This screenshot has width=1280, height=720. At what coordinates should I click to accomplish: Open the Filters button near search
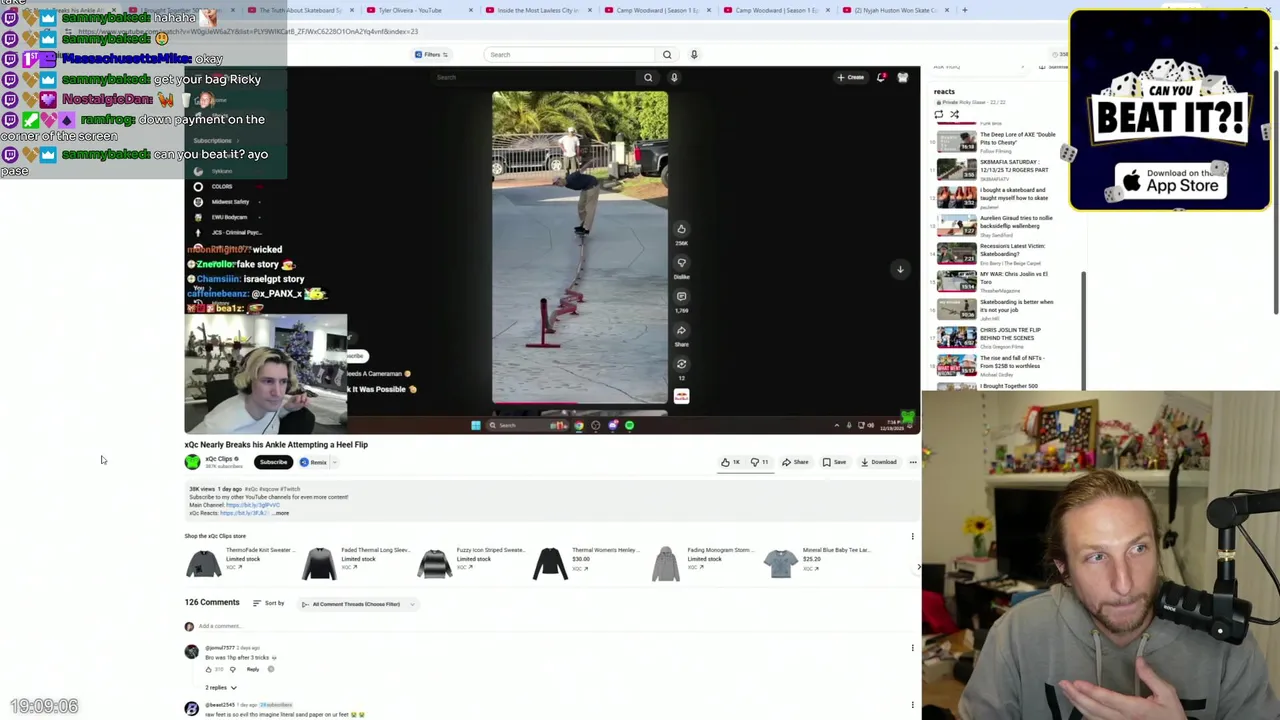pos(432,54)
